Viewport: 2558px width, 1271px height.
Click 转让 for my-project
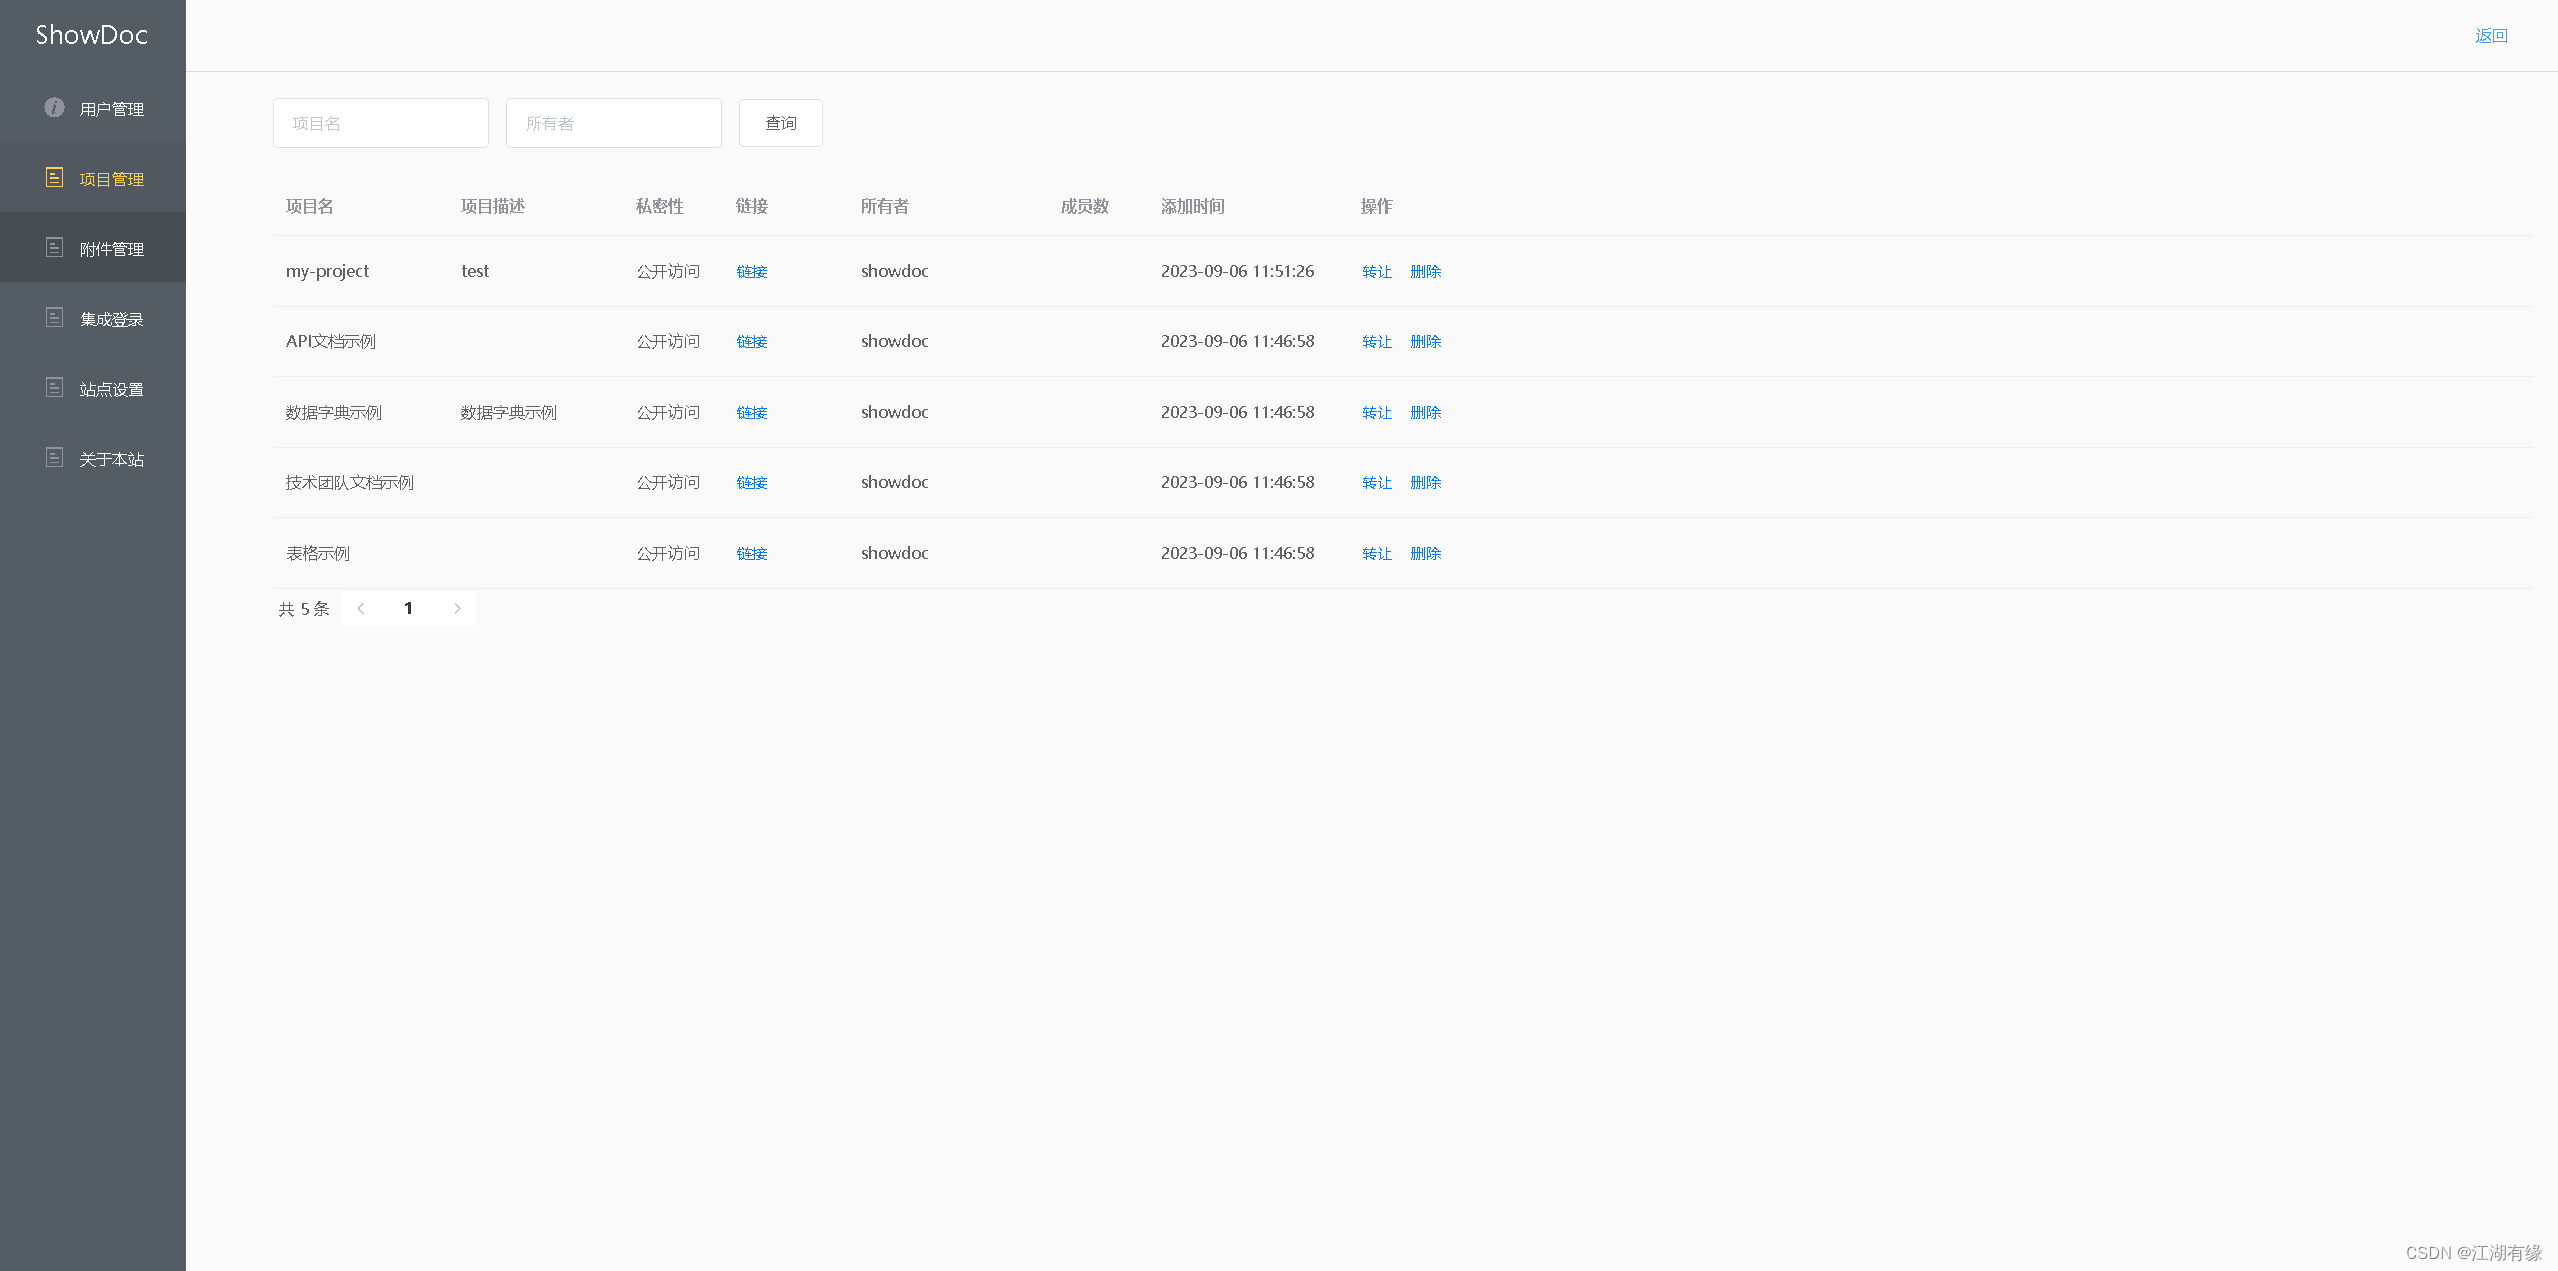pyautogui.click(x=1377, y=272)
